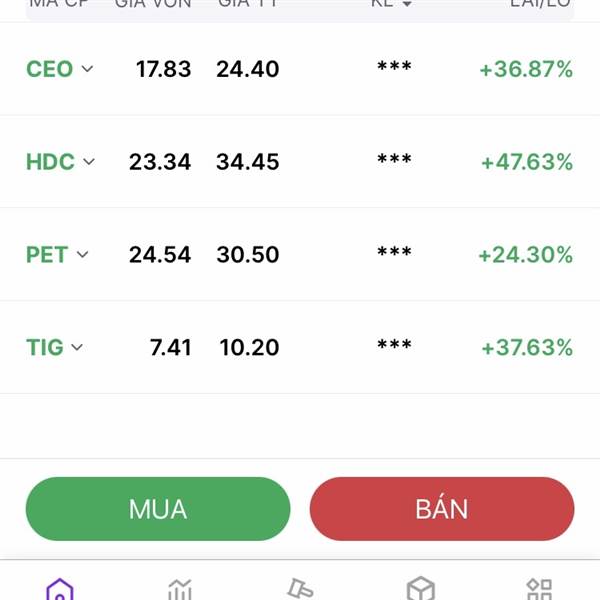Expand the PET stock chevron
The image size is (600, 600).
82,254
